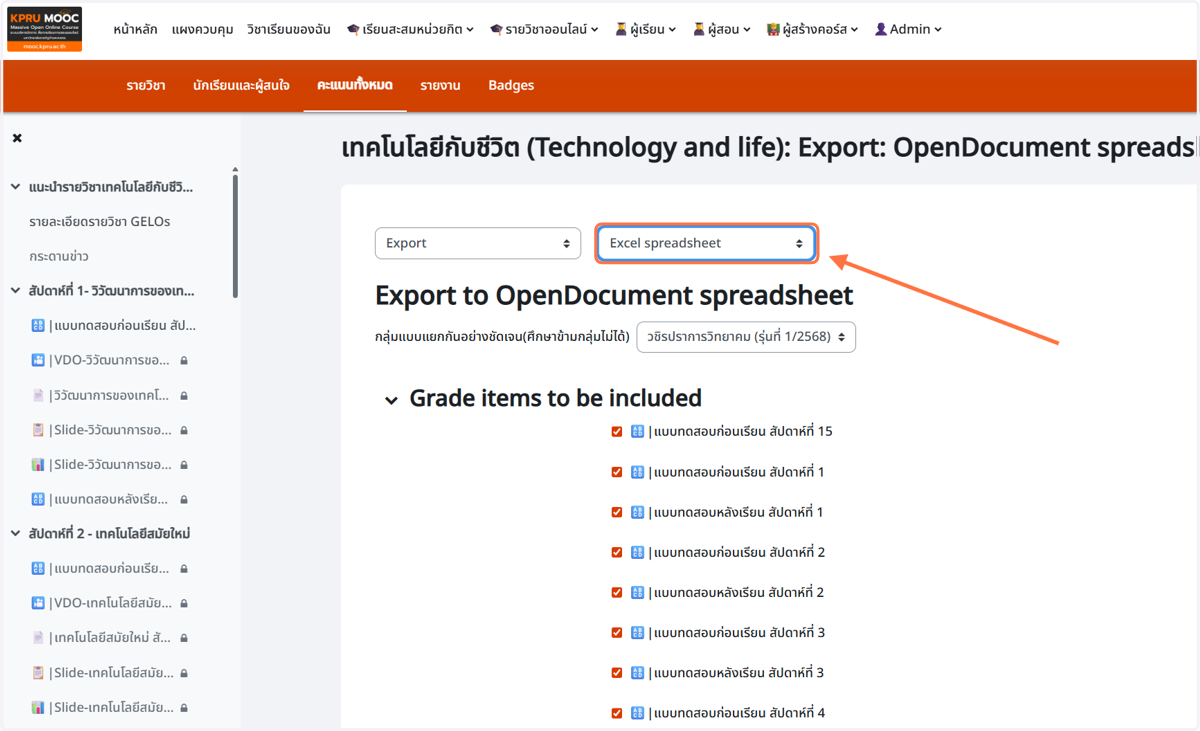This screenshot has height=731, width=1200.
Task: Click the video icon of VDO-เทคโนโลยีสมัยใหม่
Action: pyautogui.click(x=38, y=603)
